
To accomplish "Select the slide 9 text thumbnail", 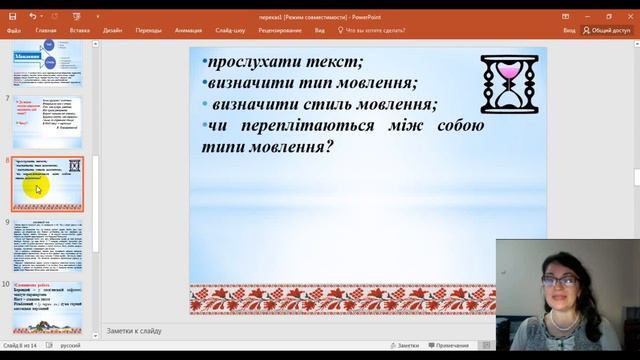I will pos(47,246).
